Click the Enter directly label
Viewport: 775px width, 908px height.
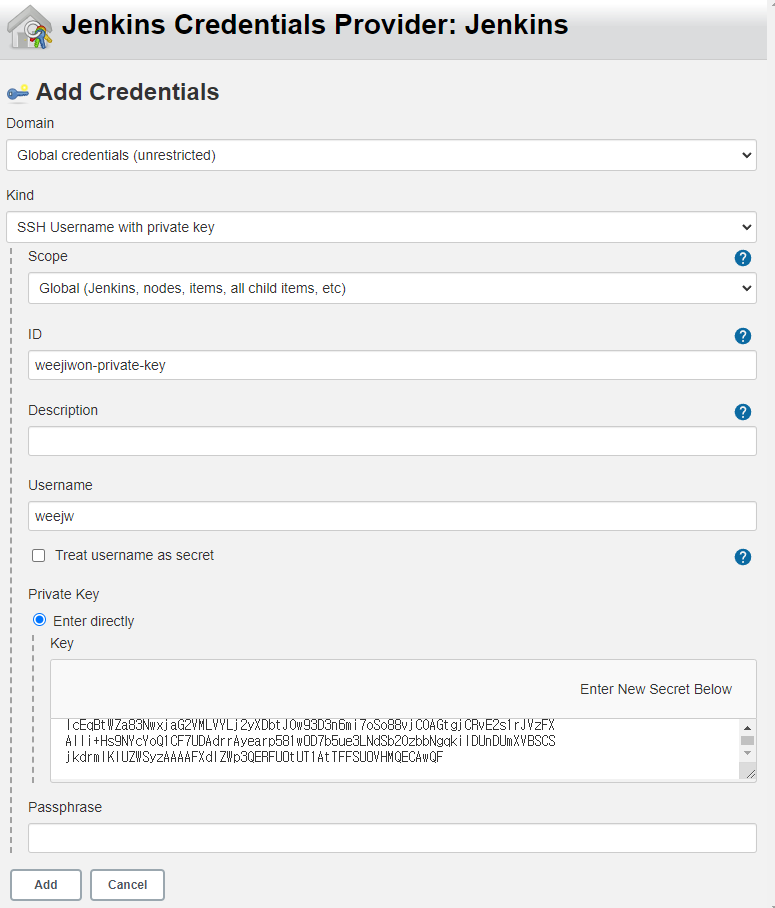[94, 621]
